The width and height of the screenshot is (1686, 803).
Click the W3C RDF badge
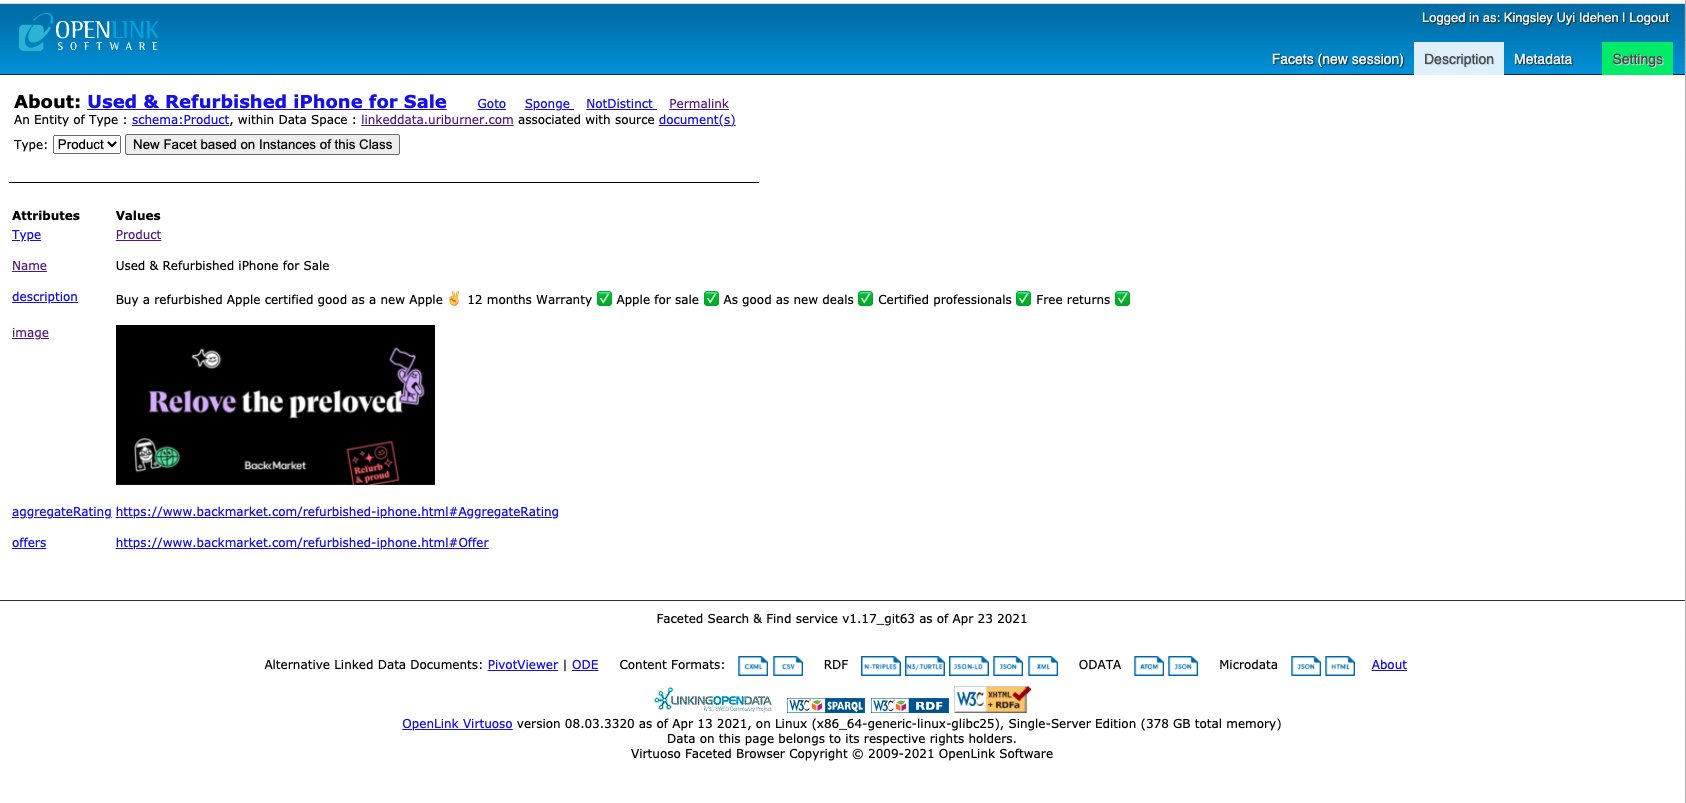click(x=910, y=705)
